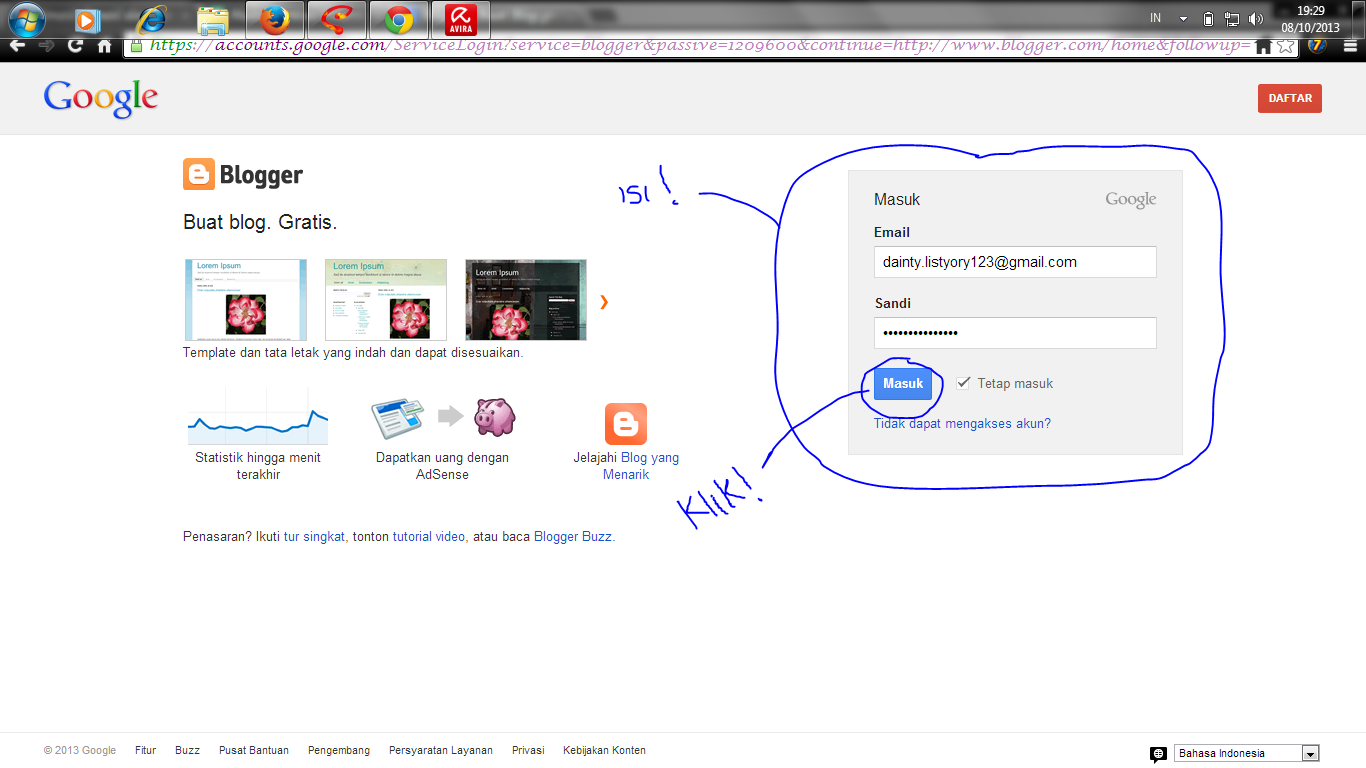The height and width of the screenshot is (768, 1366).
Task: Open the Windows Start menu orb
Action: 26,18
